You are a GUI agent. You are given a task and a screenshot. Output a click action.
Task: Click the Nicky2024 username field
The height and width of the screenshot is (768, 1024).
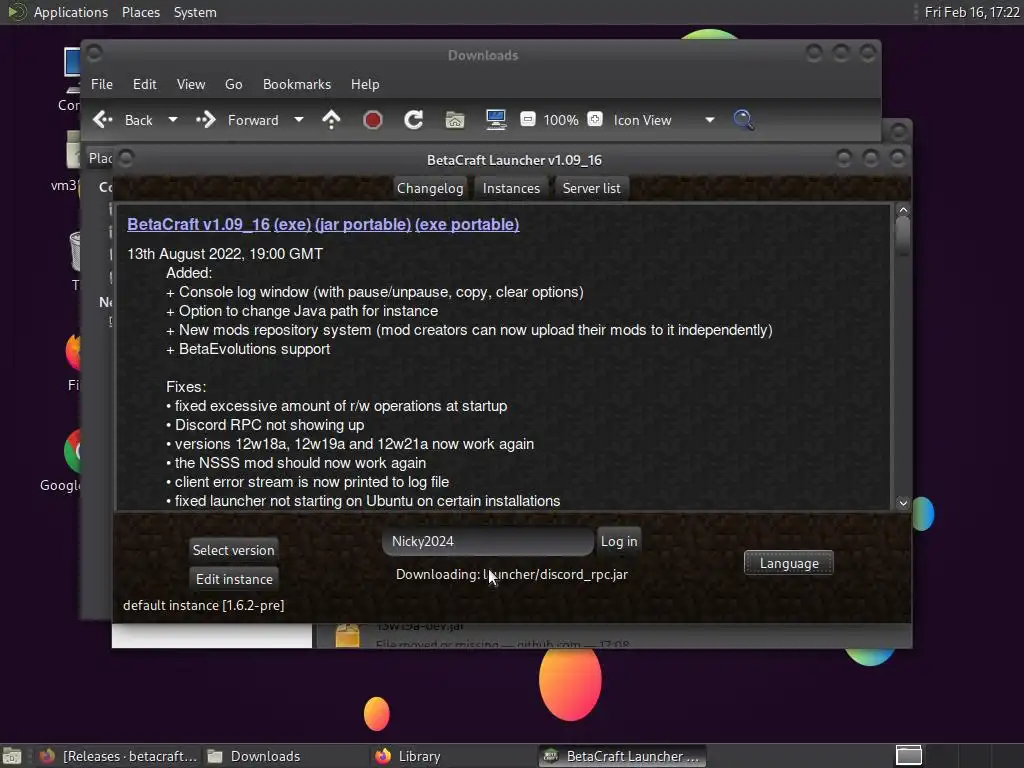(x=488, y=541)
